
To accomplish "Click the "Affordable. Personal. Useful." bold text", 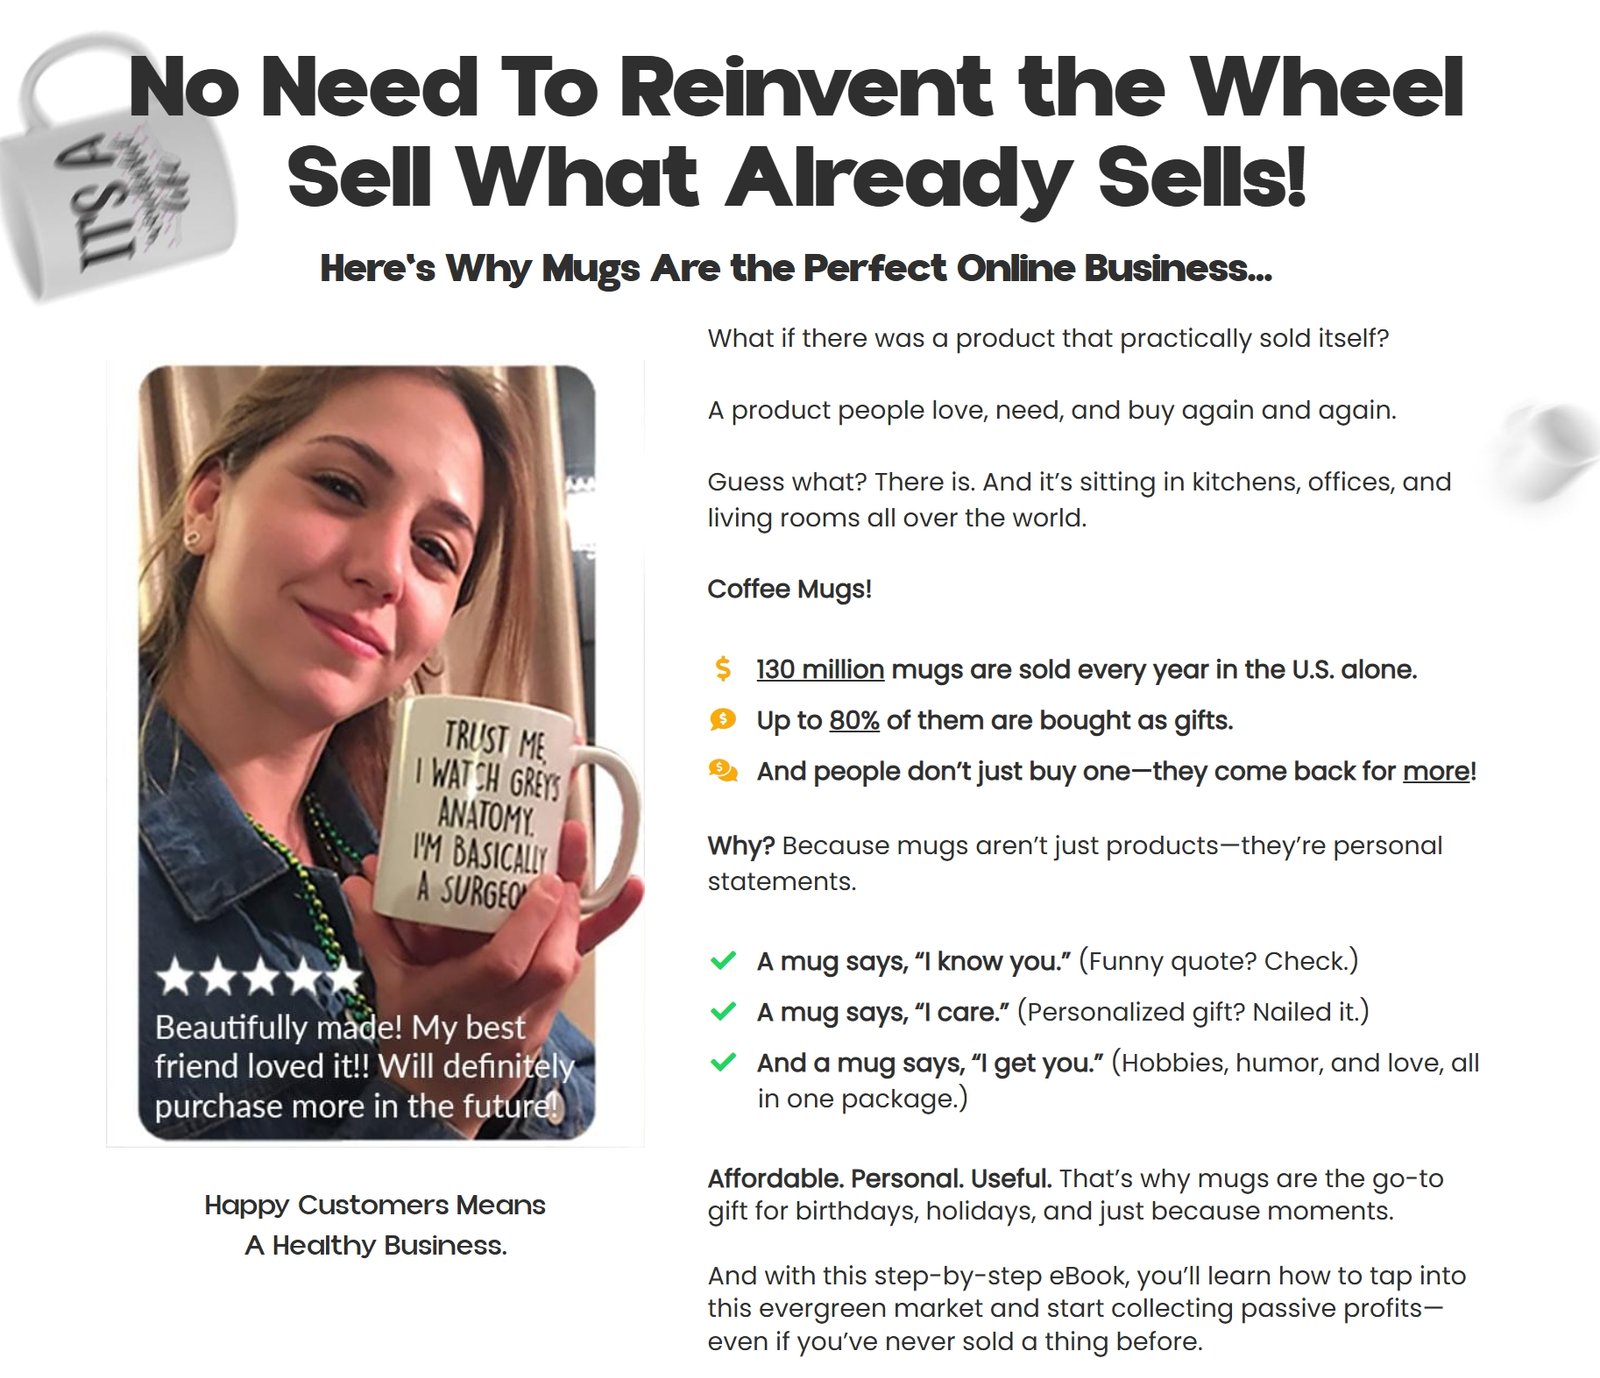I will point(879,1178).
